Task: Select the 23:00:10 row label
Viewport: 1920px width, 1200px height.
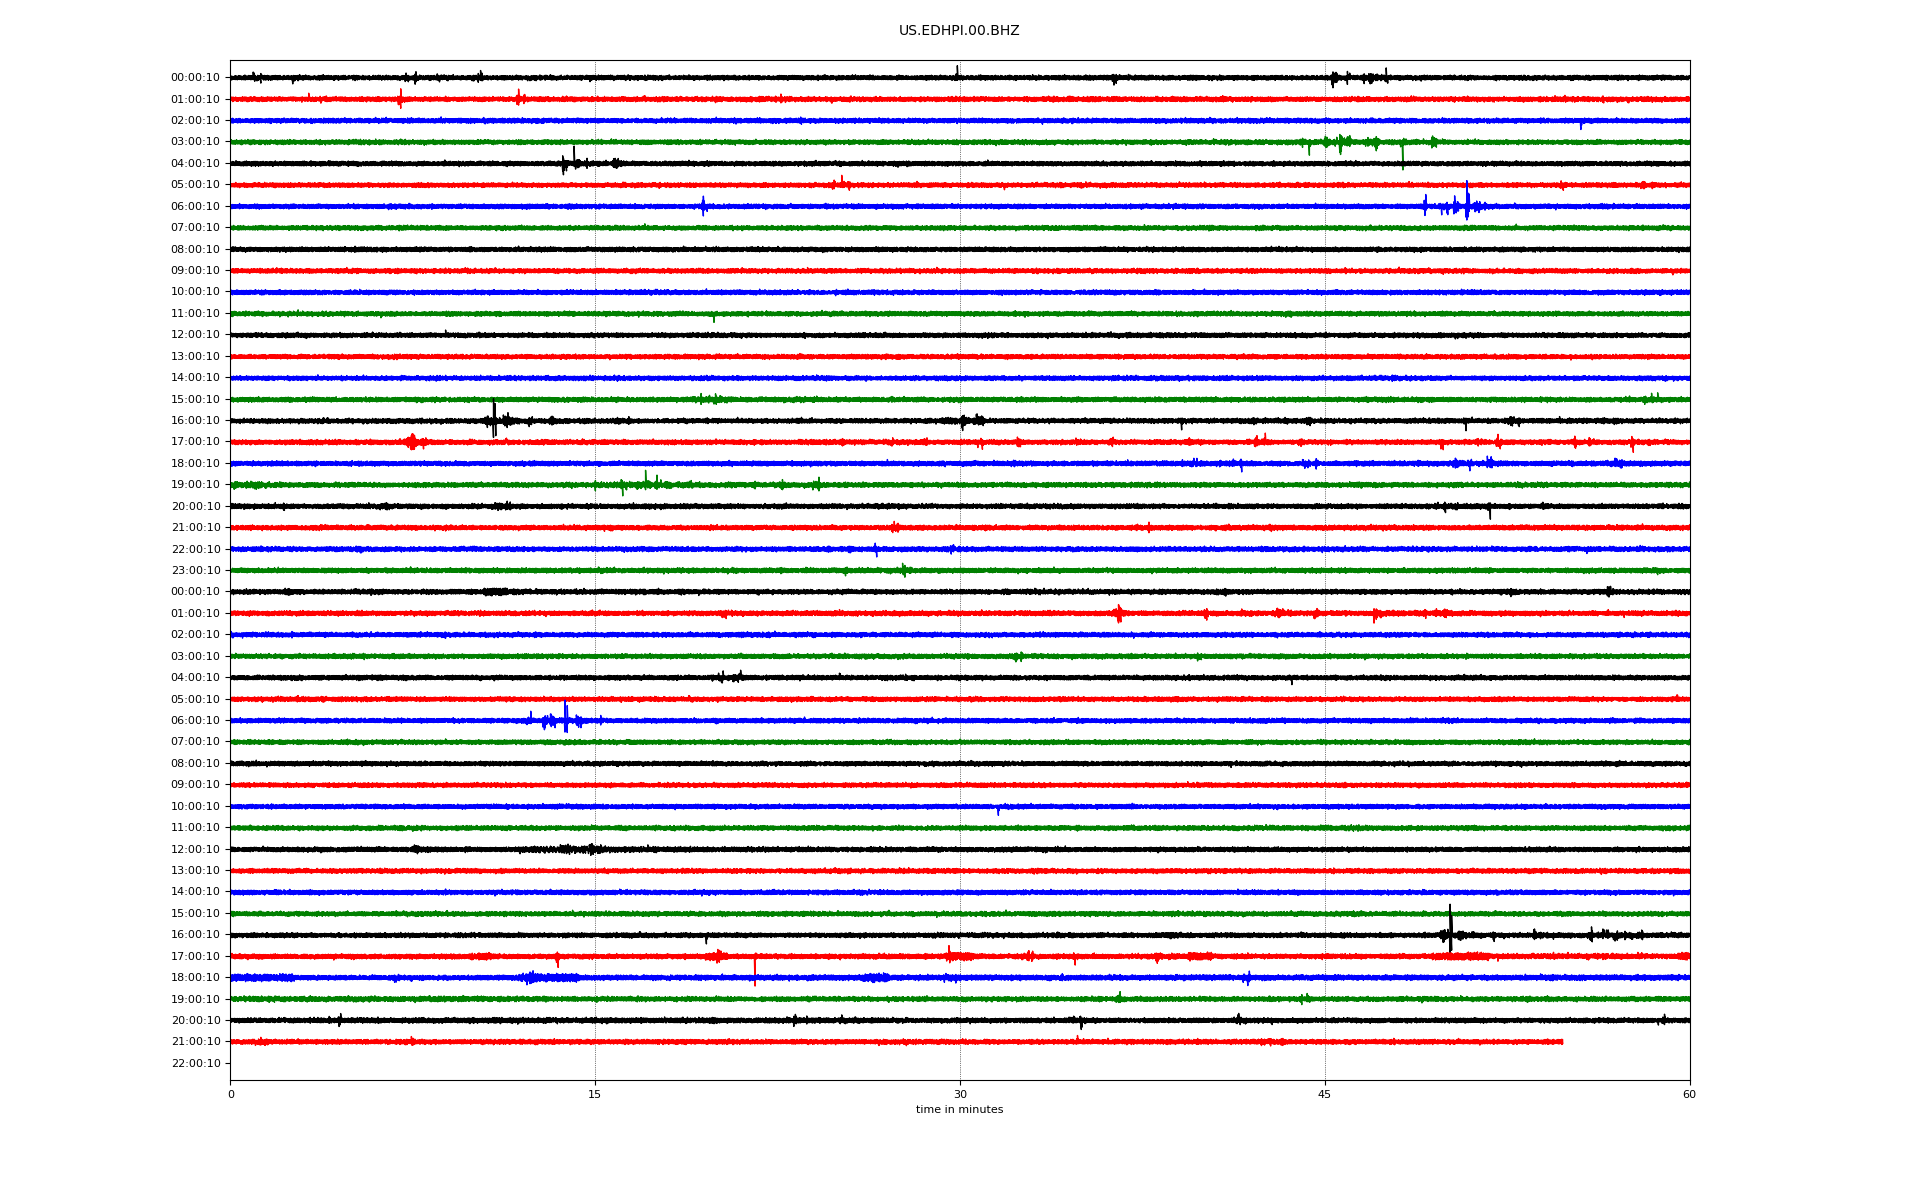Action: [x=195, y=571]
